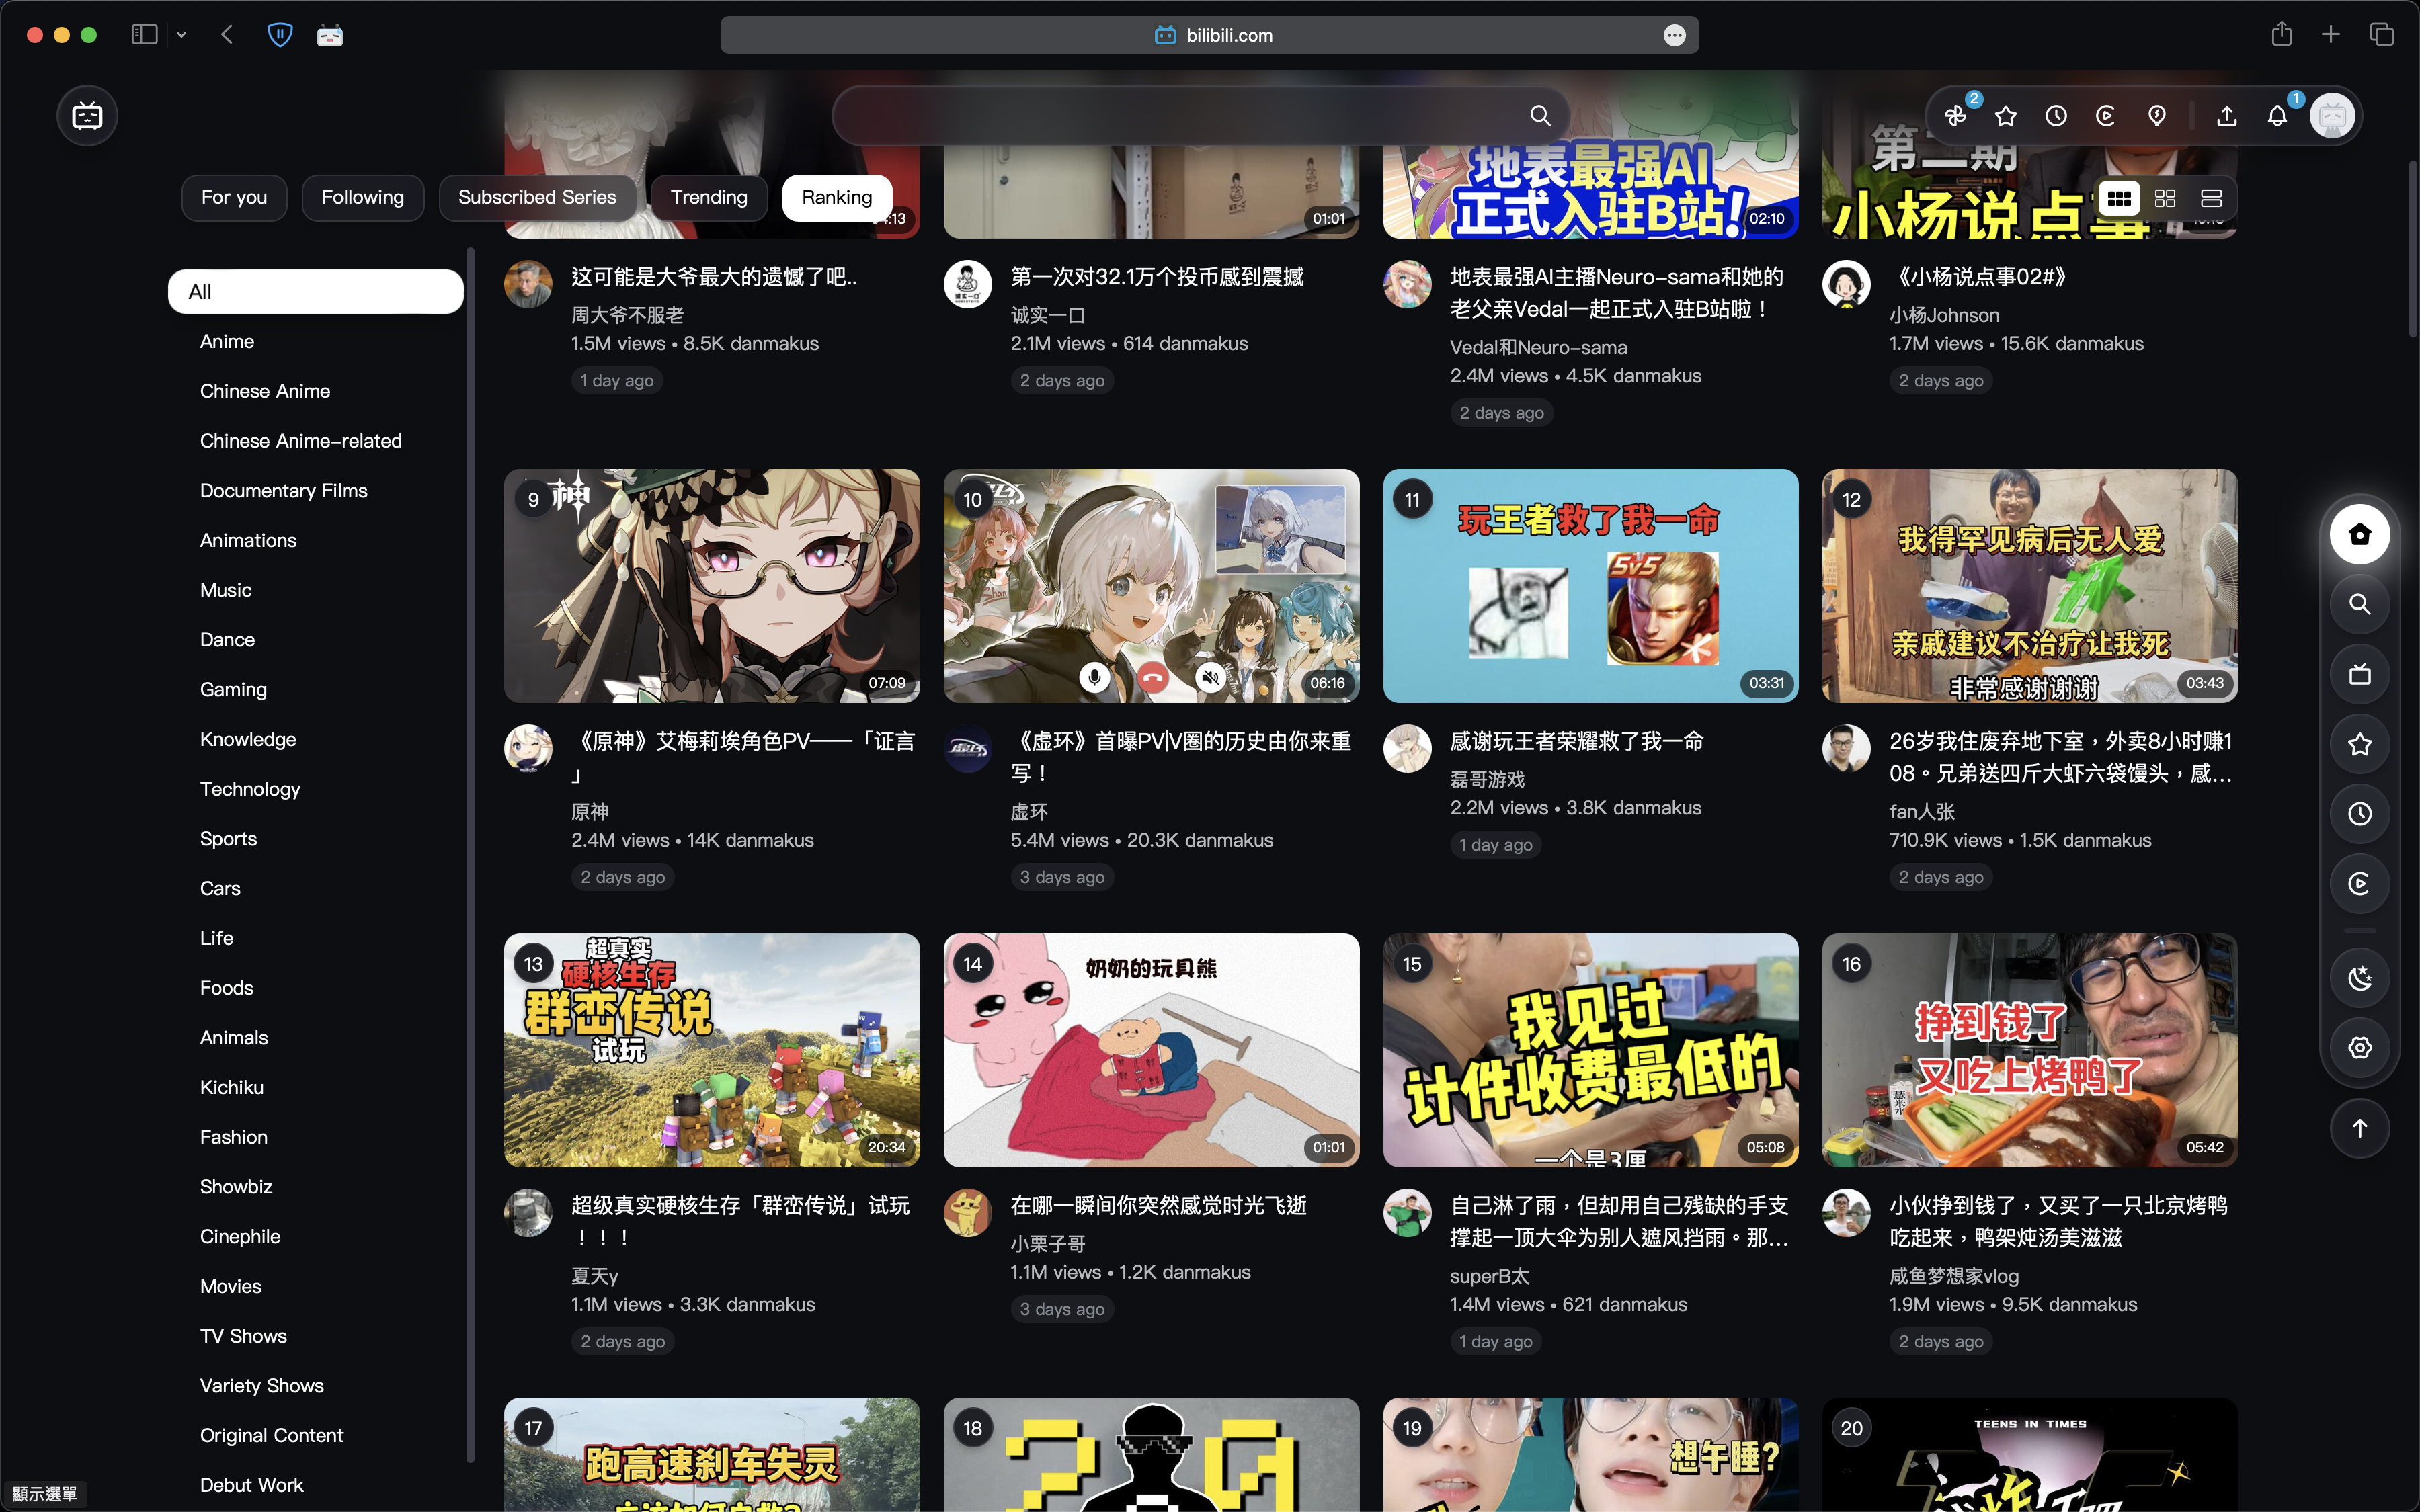Open the address bar more-options menu

(x=1675, y=34)
